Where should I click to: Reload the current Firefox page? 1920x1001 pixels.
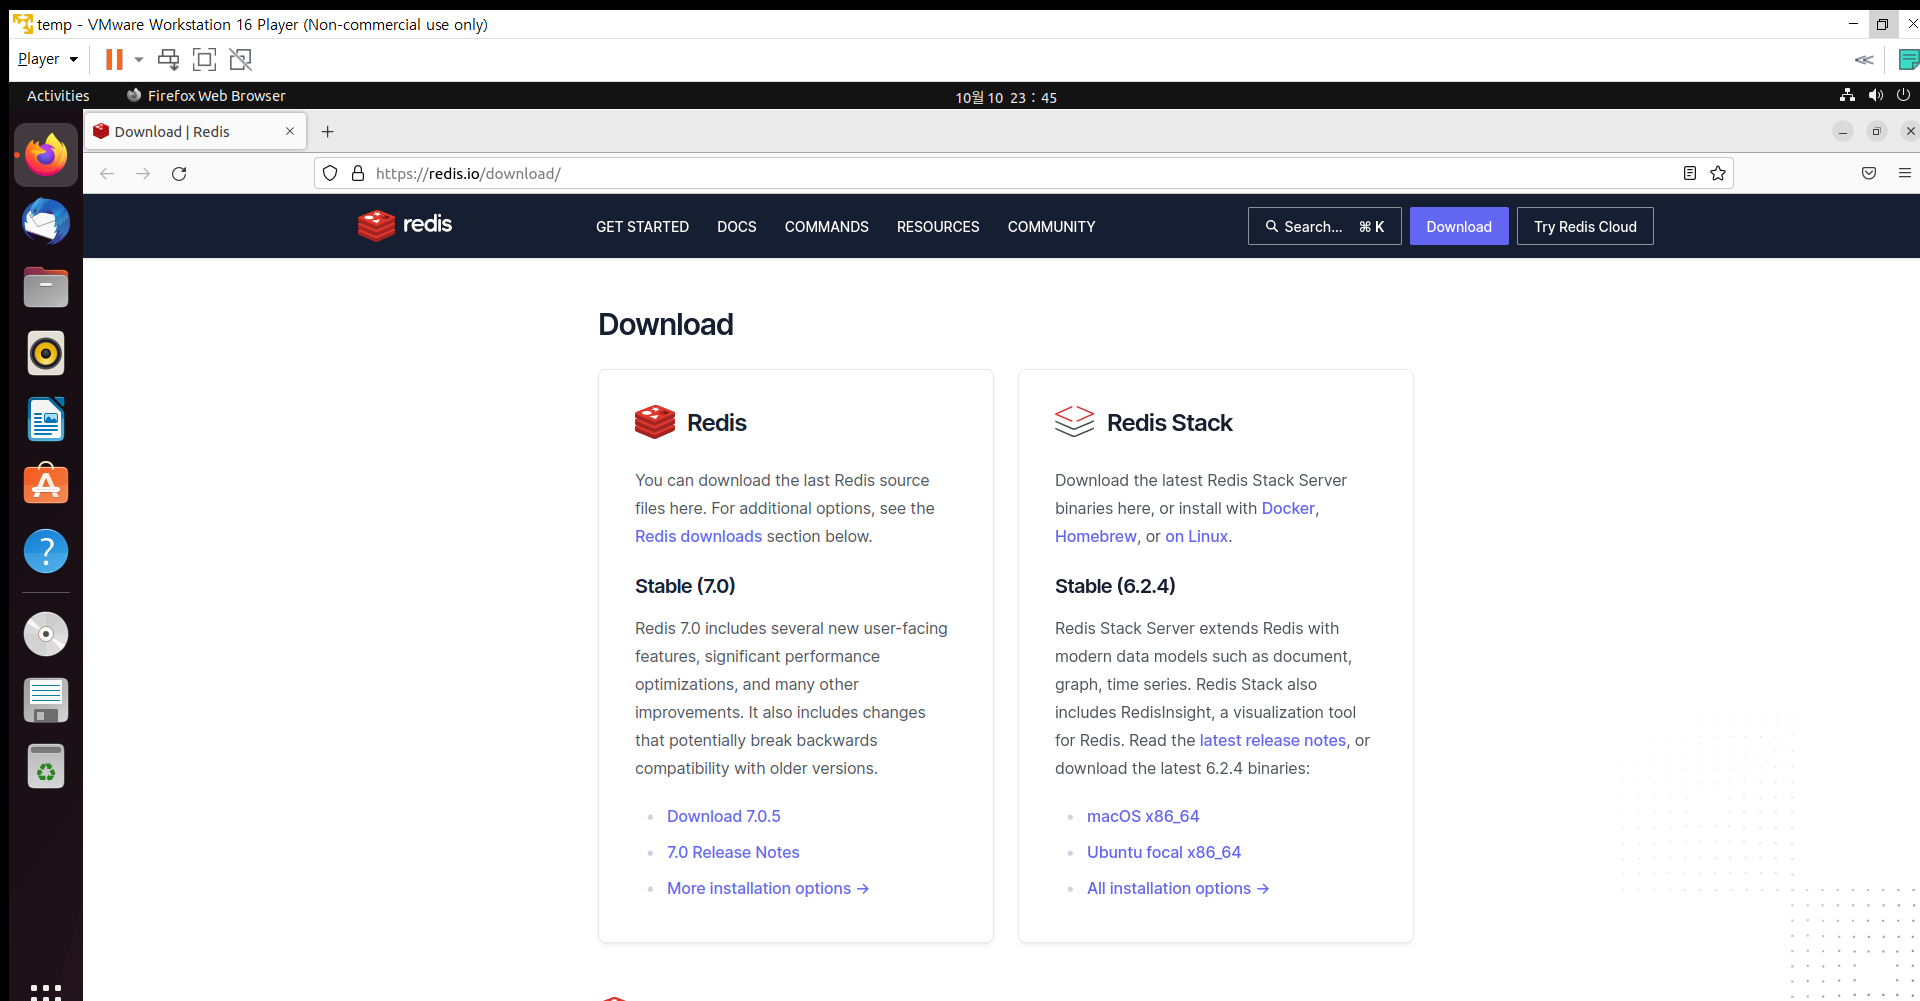click(179, 174)
